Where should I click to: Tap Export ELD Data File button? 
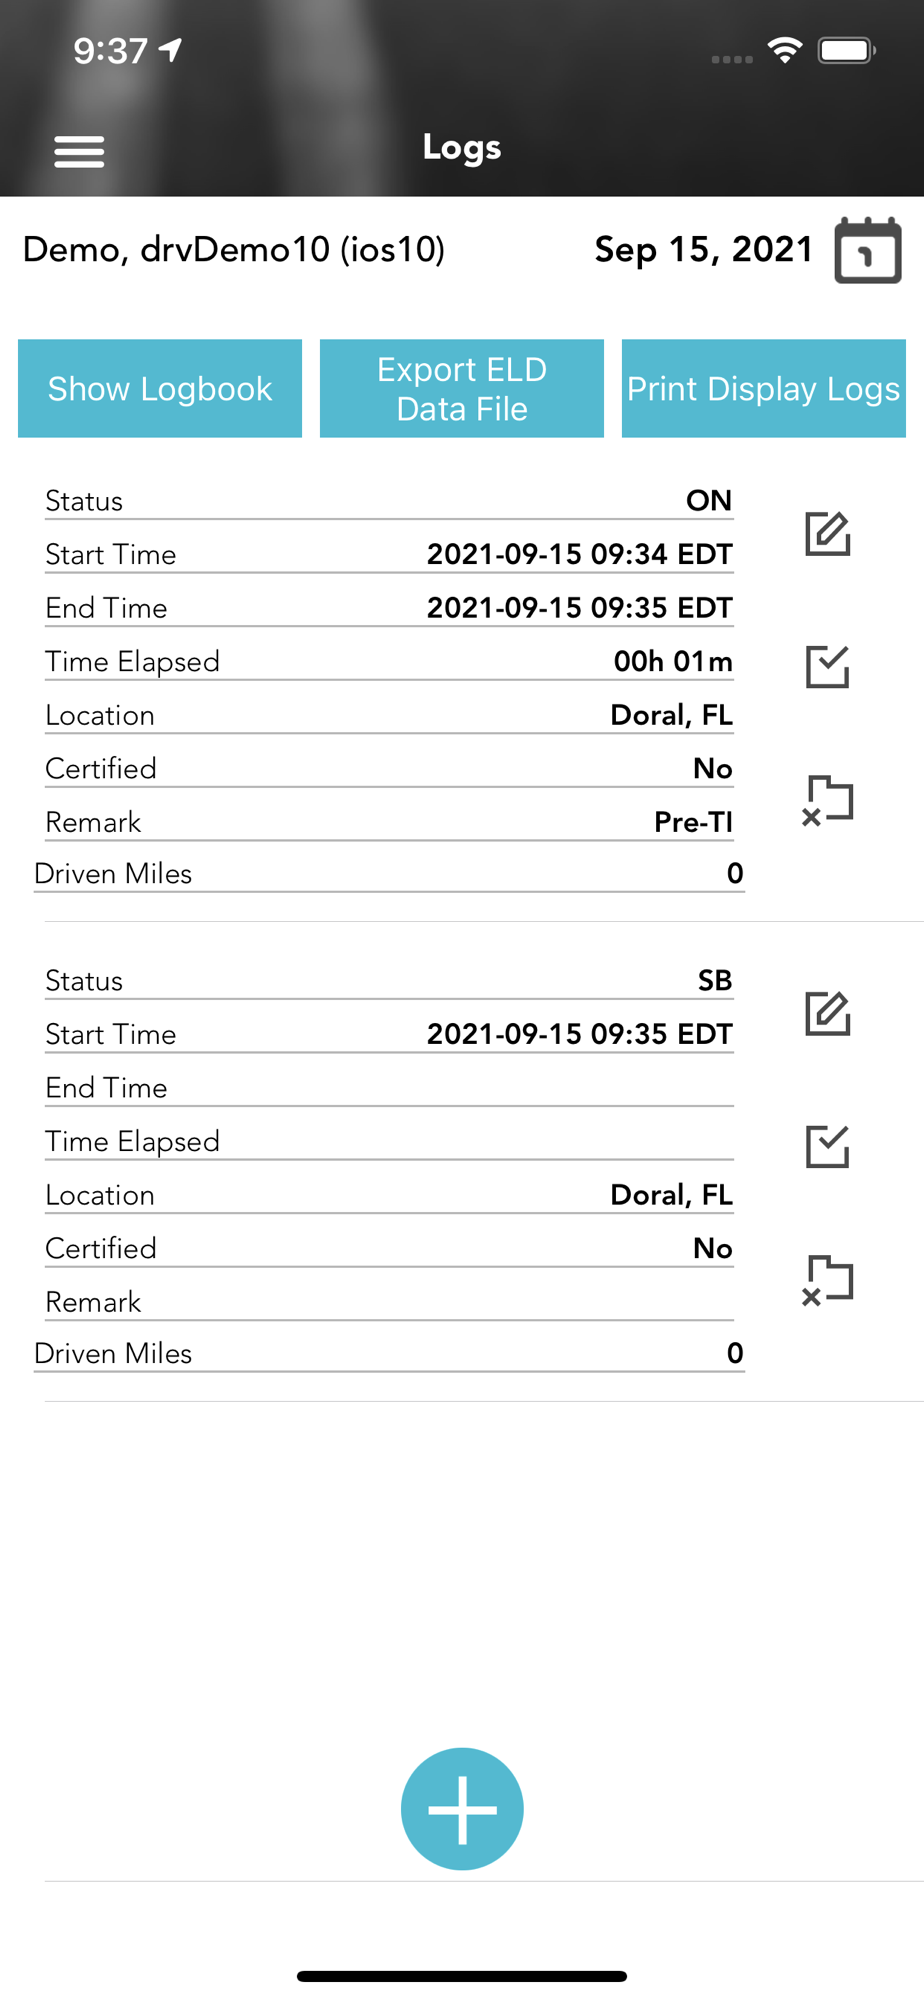[462, 388]
